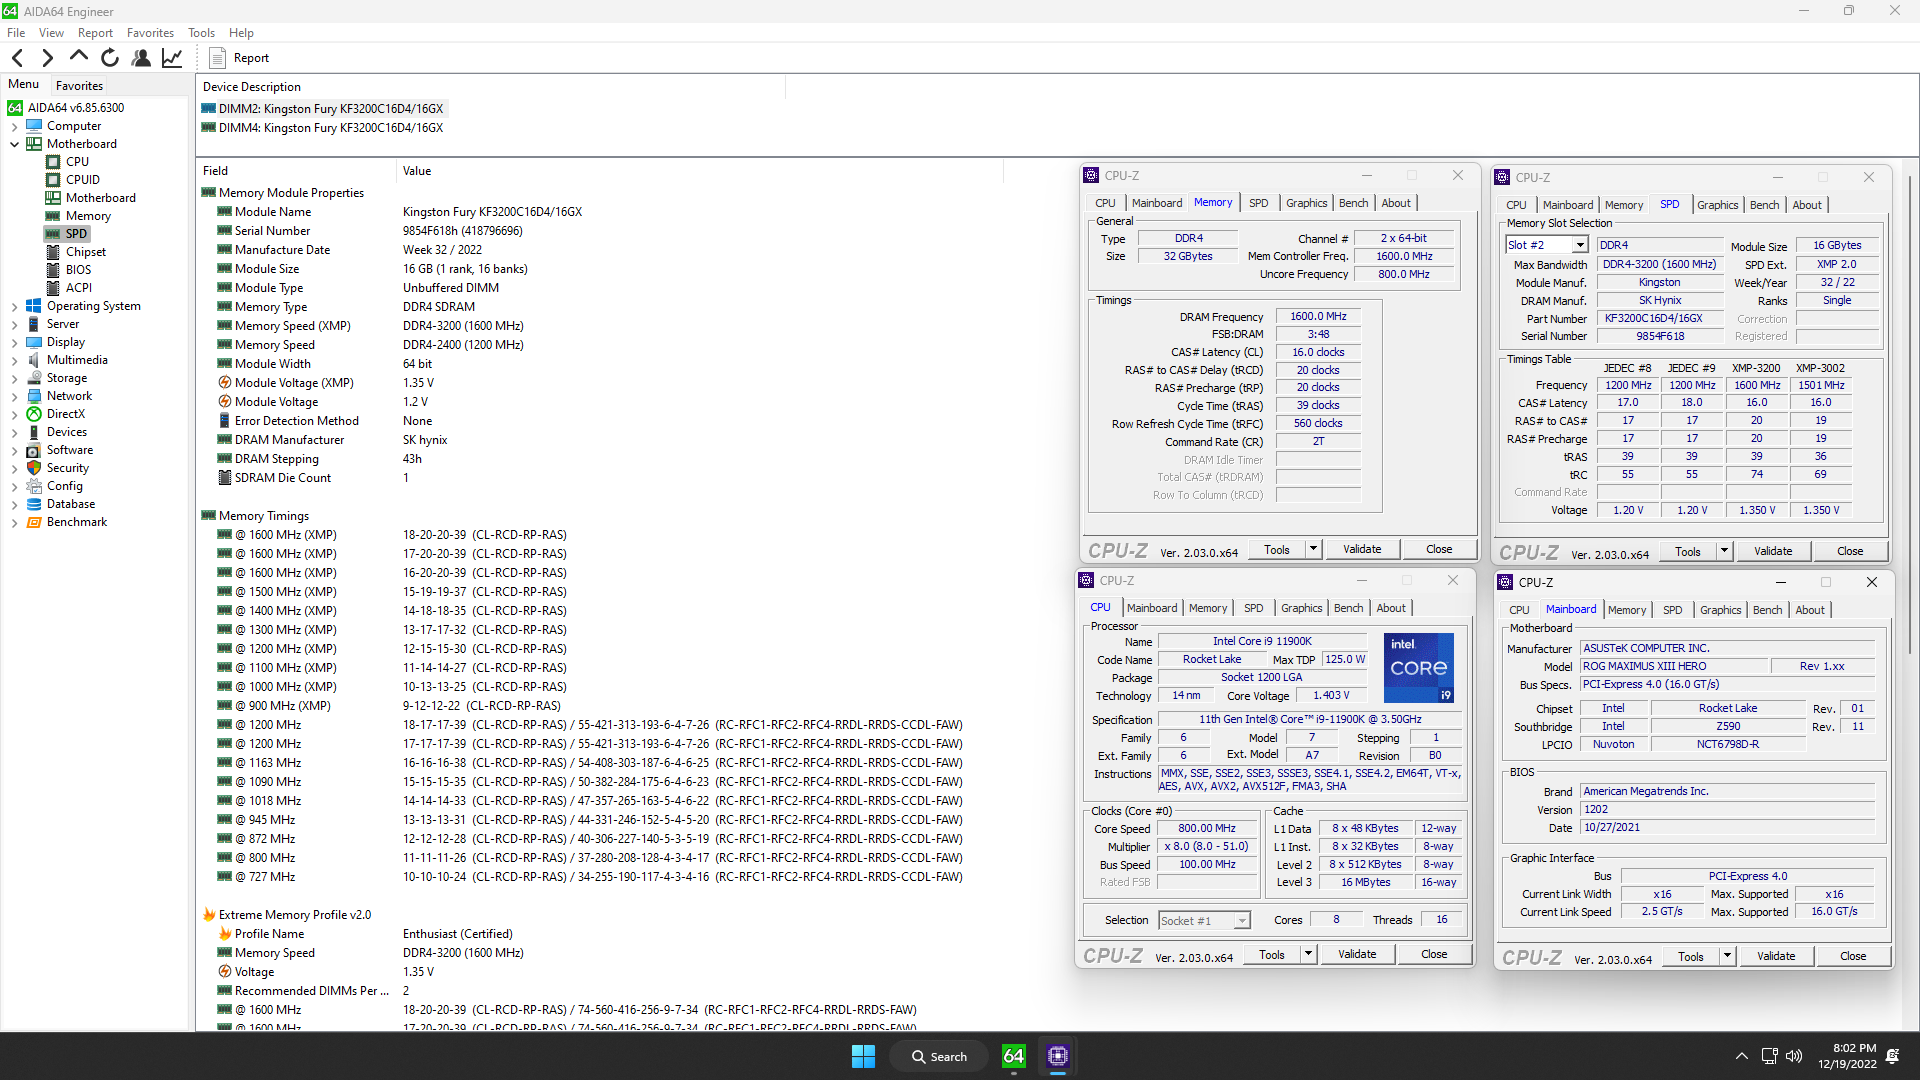Click Validate in CPU-Z Memory window

pyautogui.click(x=1362, y=549)
